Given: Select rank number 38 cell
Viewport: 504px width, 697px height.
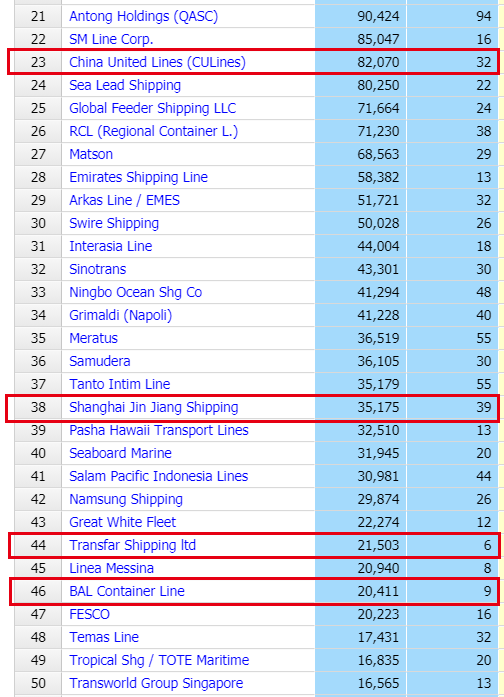Looking at the screenshot, I should [38, 408].
